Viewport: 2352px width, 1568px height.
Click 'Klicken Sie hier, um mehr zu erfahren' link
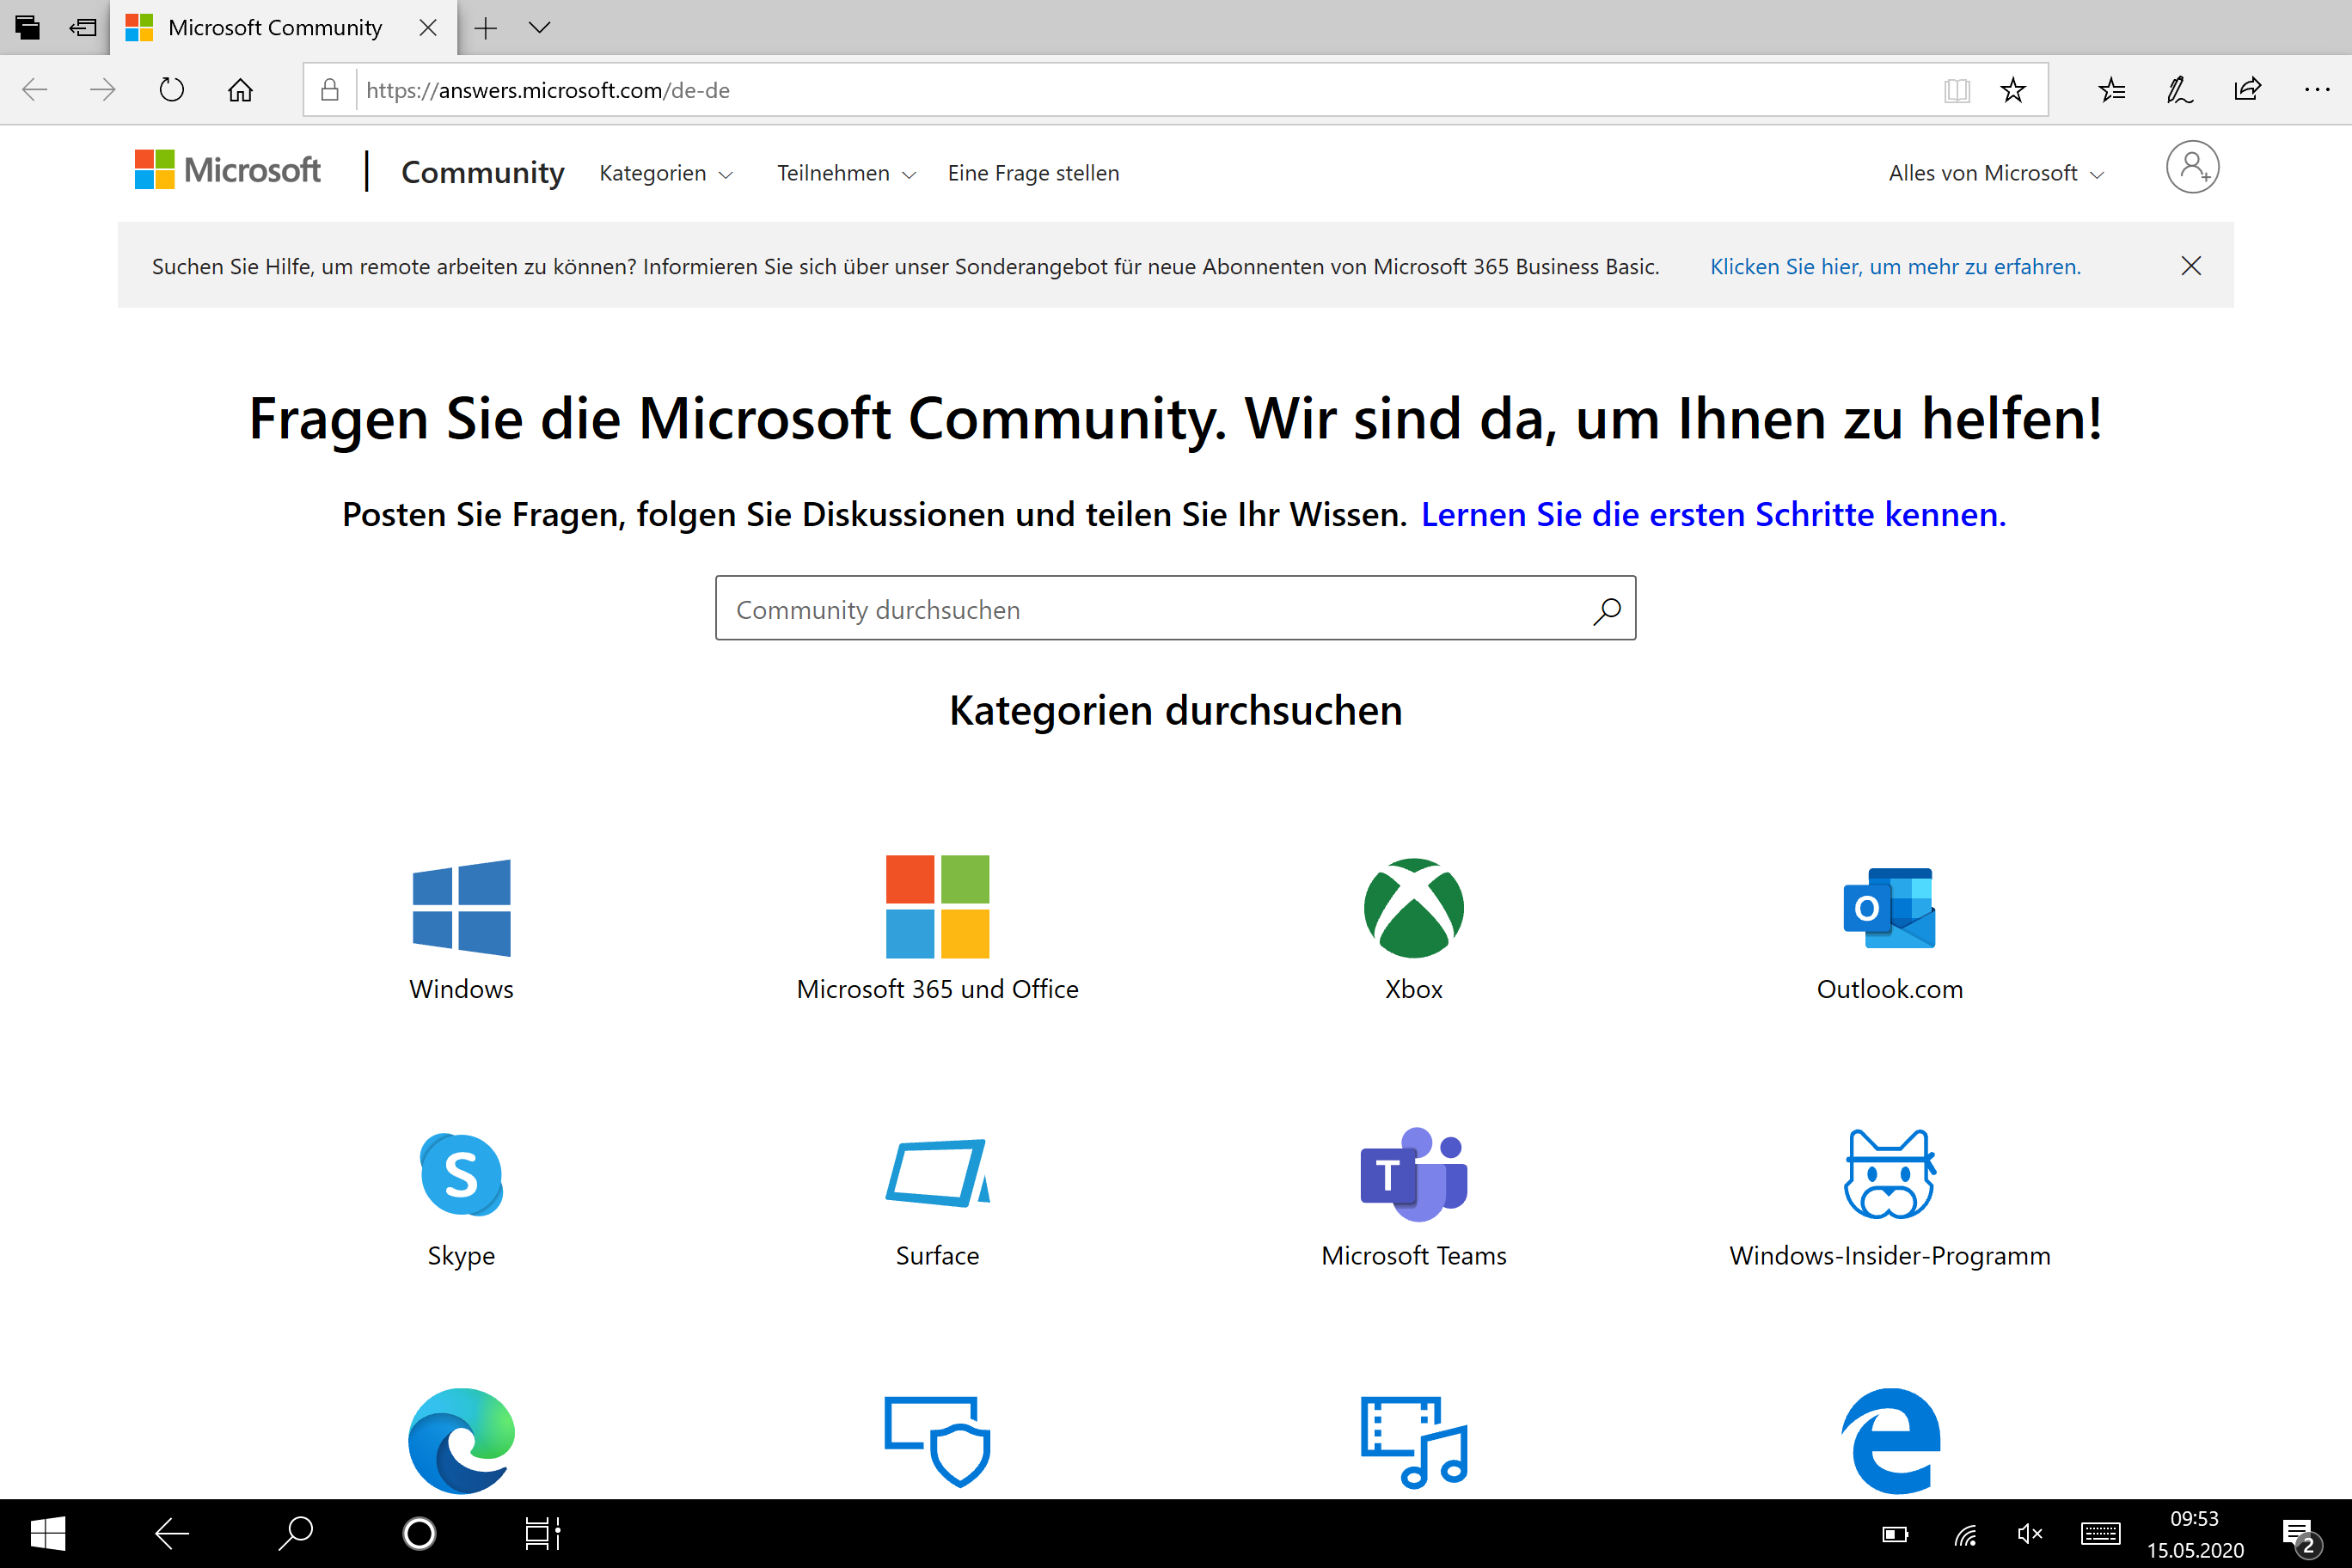[1894, 266]
